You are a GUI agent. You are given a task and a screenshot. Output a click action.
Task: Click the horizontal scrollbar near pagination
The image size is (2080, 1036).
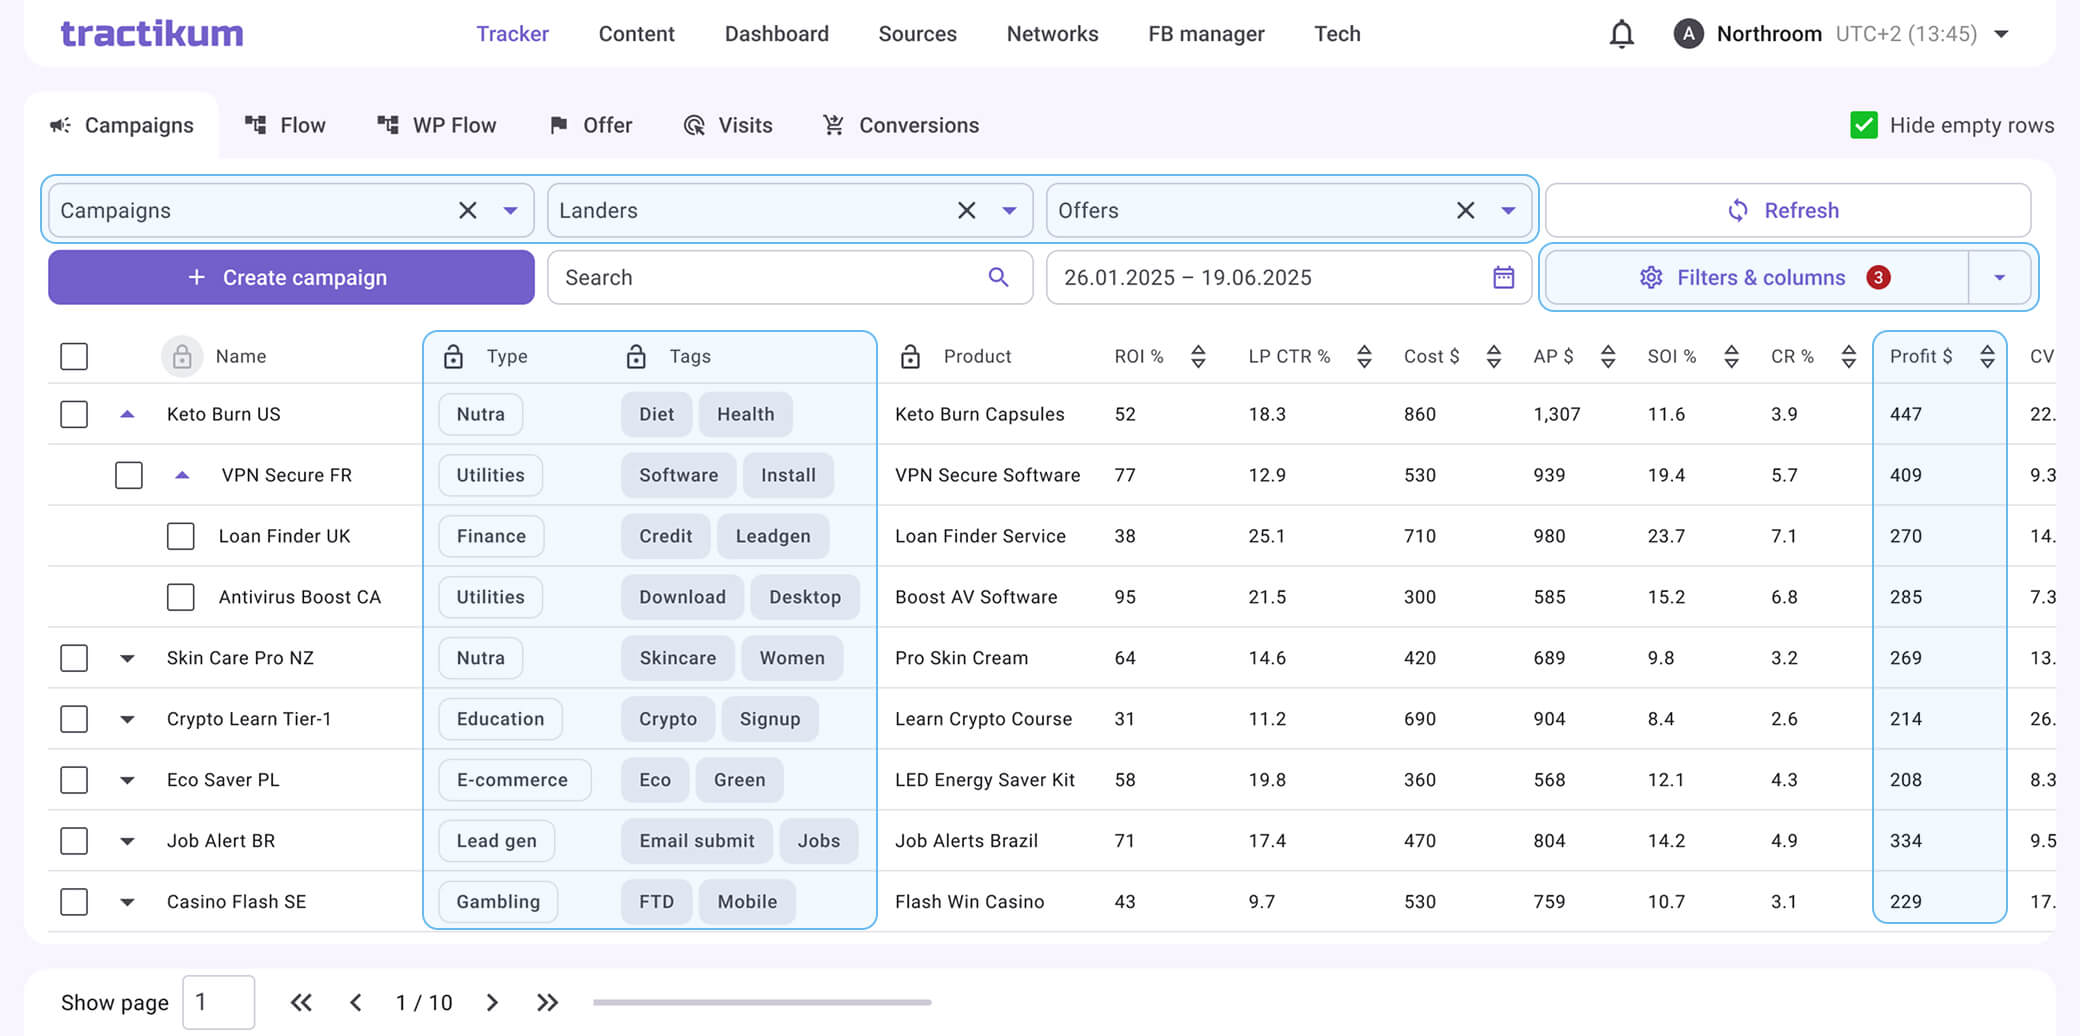click(761, 1002)
